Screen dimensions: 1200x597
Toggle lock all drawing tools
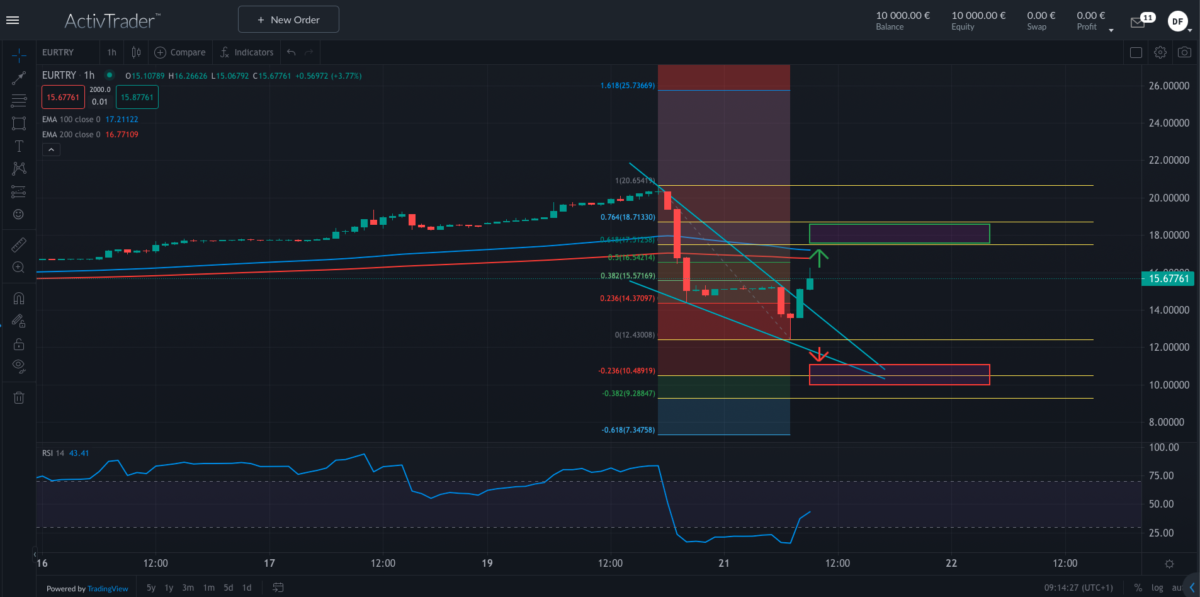(x=18, y=343)
